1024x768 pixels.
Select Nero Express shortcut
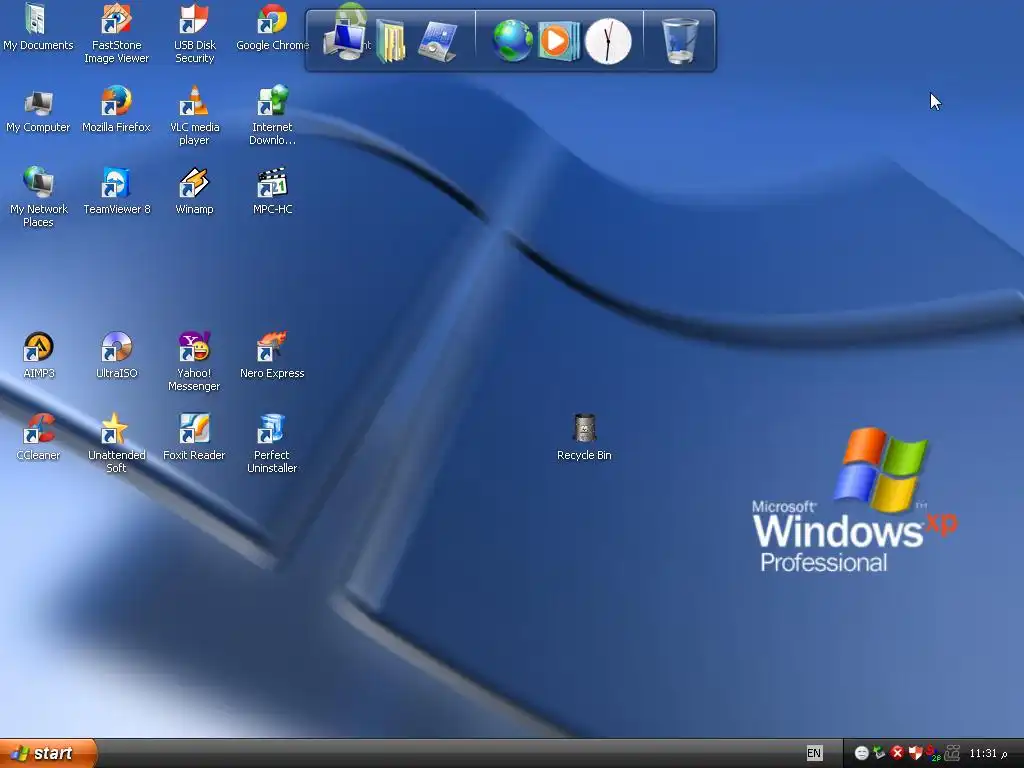click(272, 356)
